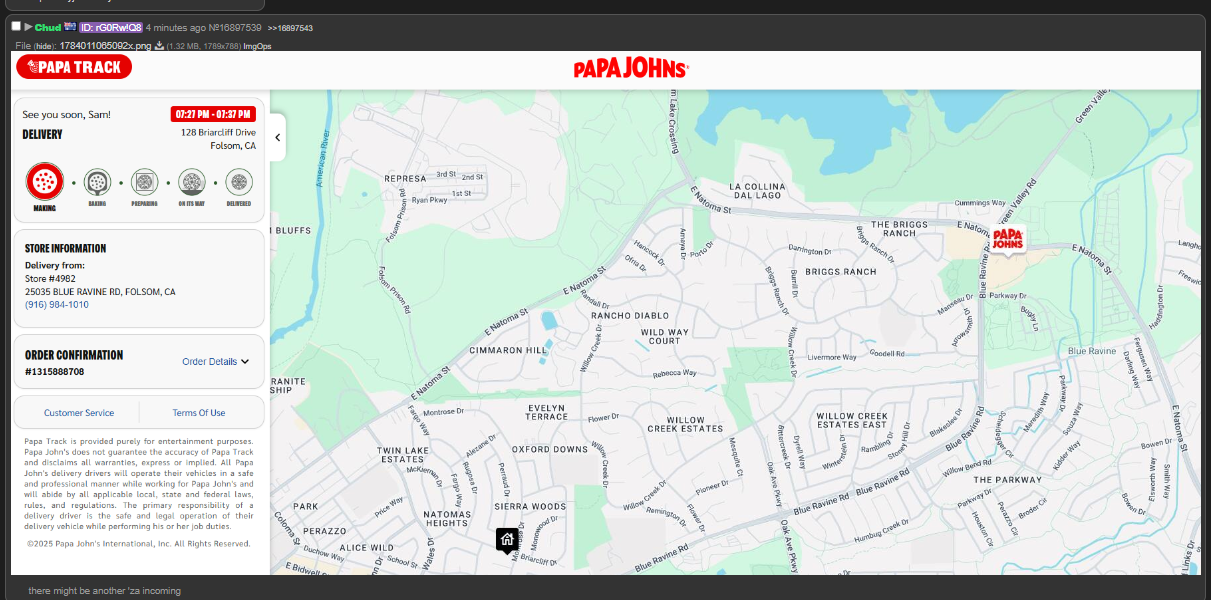Screen dimensions: 1211x600
Task: Click the Delivered status icon
Action: coord(239,182)
